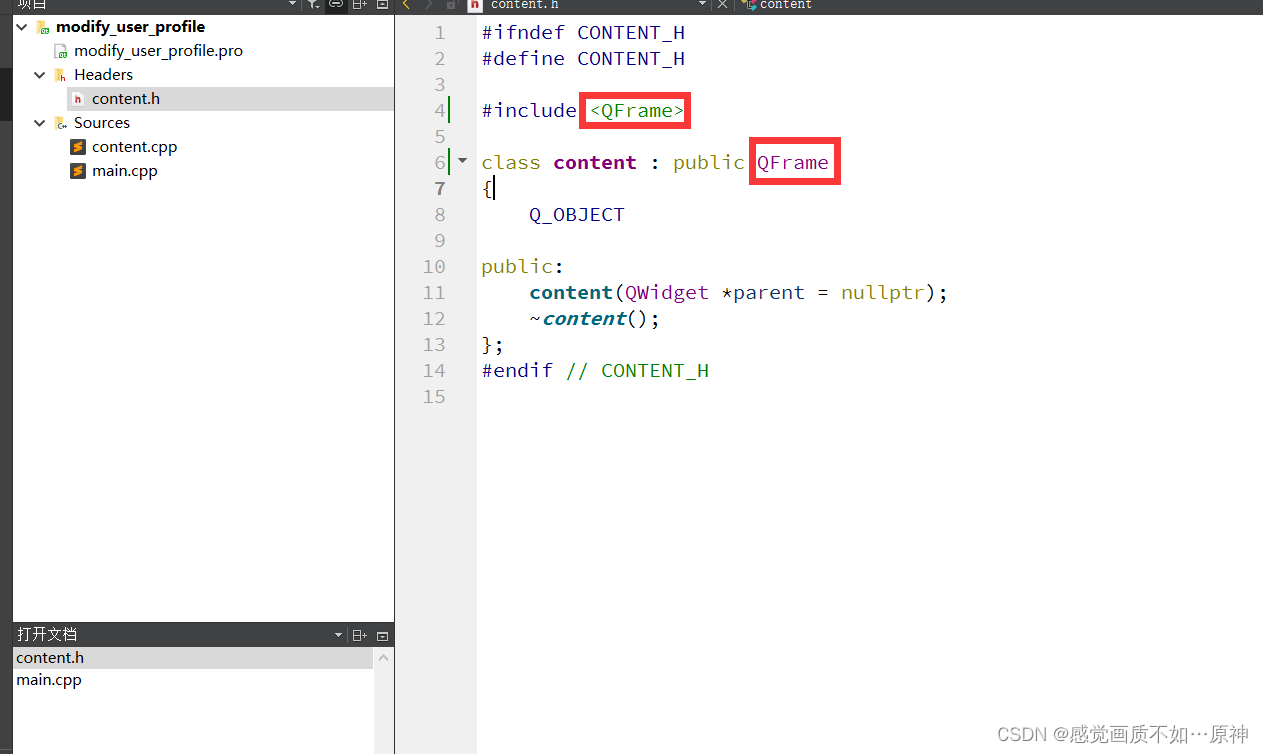Close the project side panel
The image size is (1263, 754).
click(382, 4)
